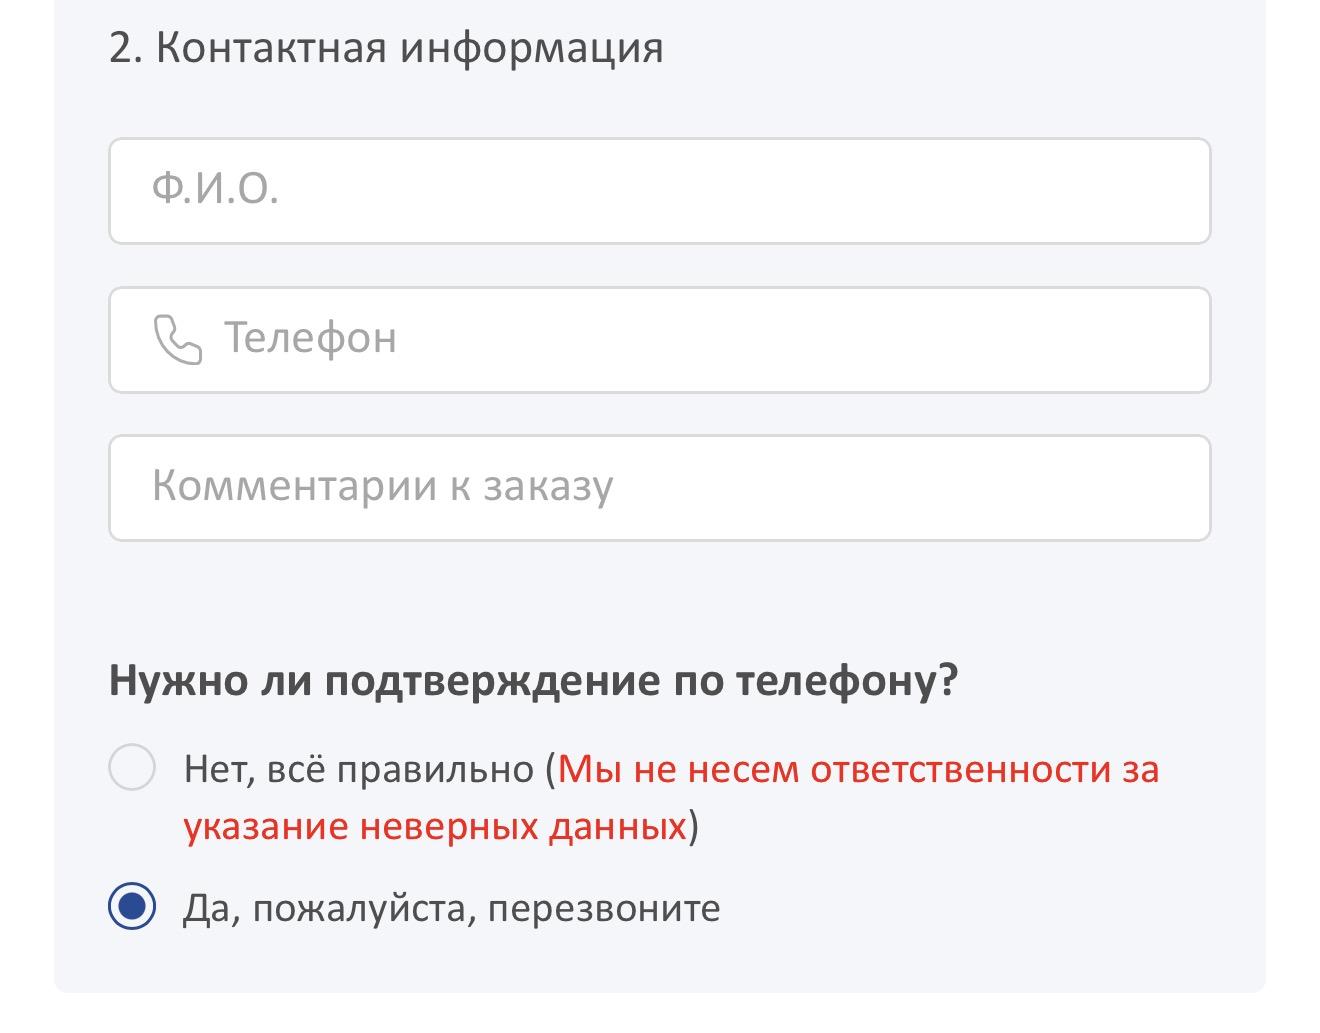
Task: Select the "Да, пожалуйста, перезвоните" radio button
Action: pyautogui.click(x=132, y=906)
